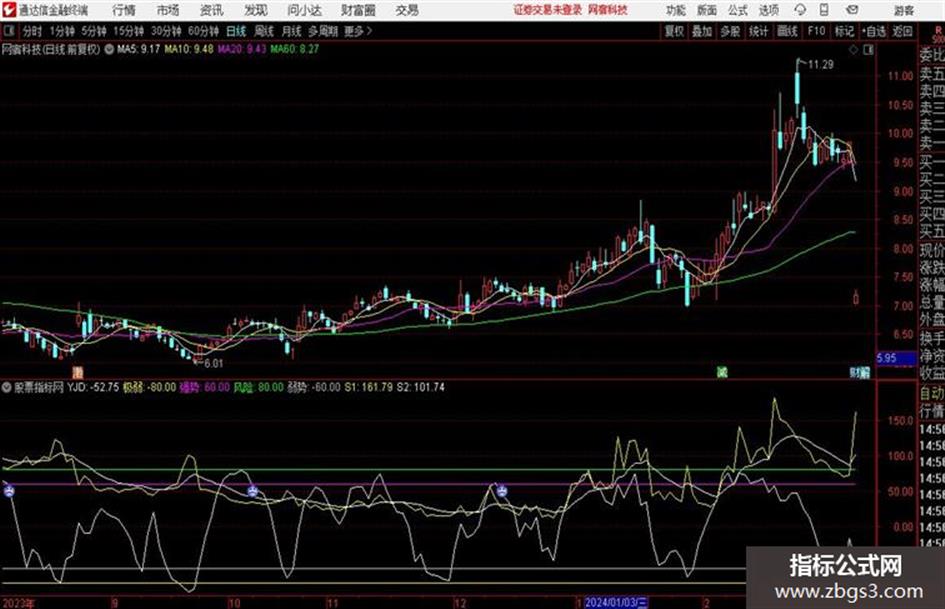Select the 日线 daily period tab

click(236, 31)
